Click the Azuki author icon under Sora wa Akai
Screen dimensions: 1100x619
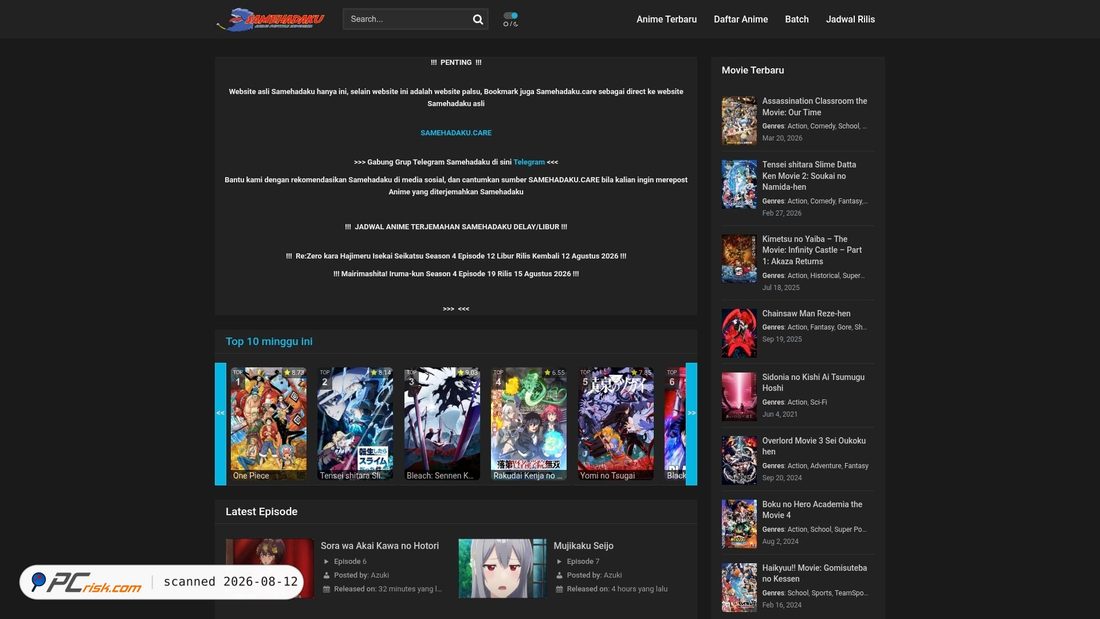326,575
